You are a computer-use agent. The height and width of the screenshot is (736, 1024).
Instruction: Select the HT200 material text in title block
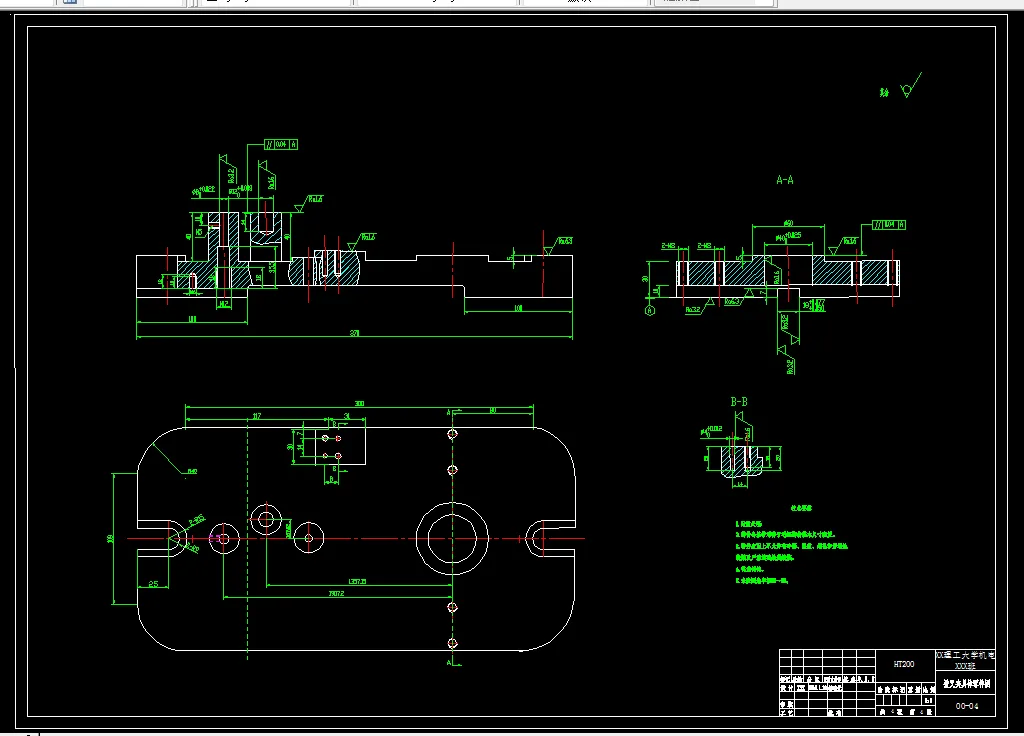click(904, 664)
